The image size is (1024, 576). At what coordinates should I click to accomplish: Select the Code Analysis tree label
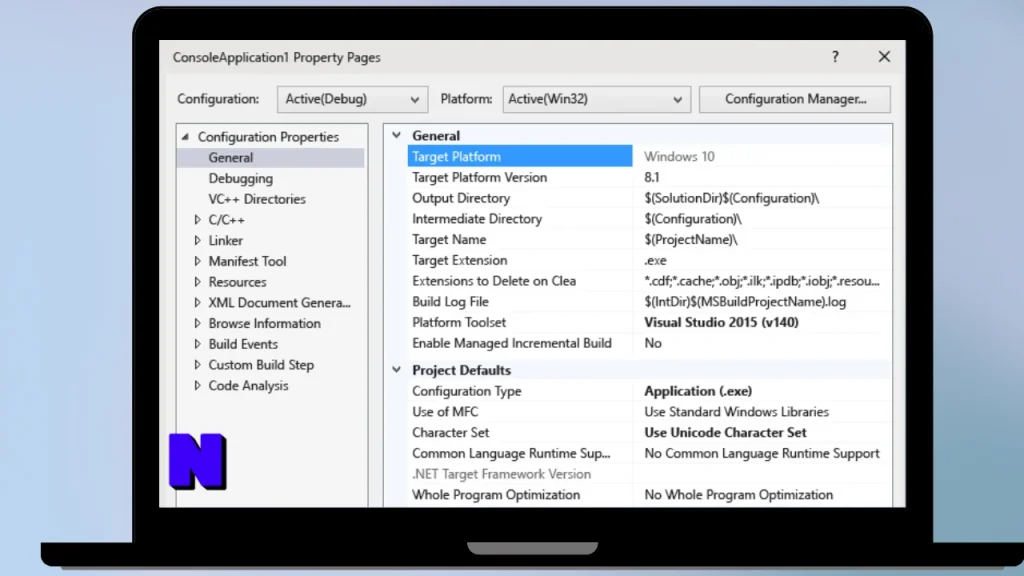248,386
